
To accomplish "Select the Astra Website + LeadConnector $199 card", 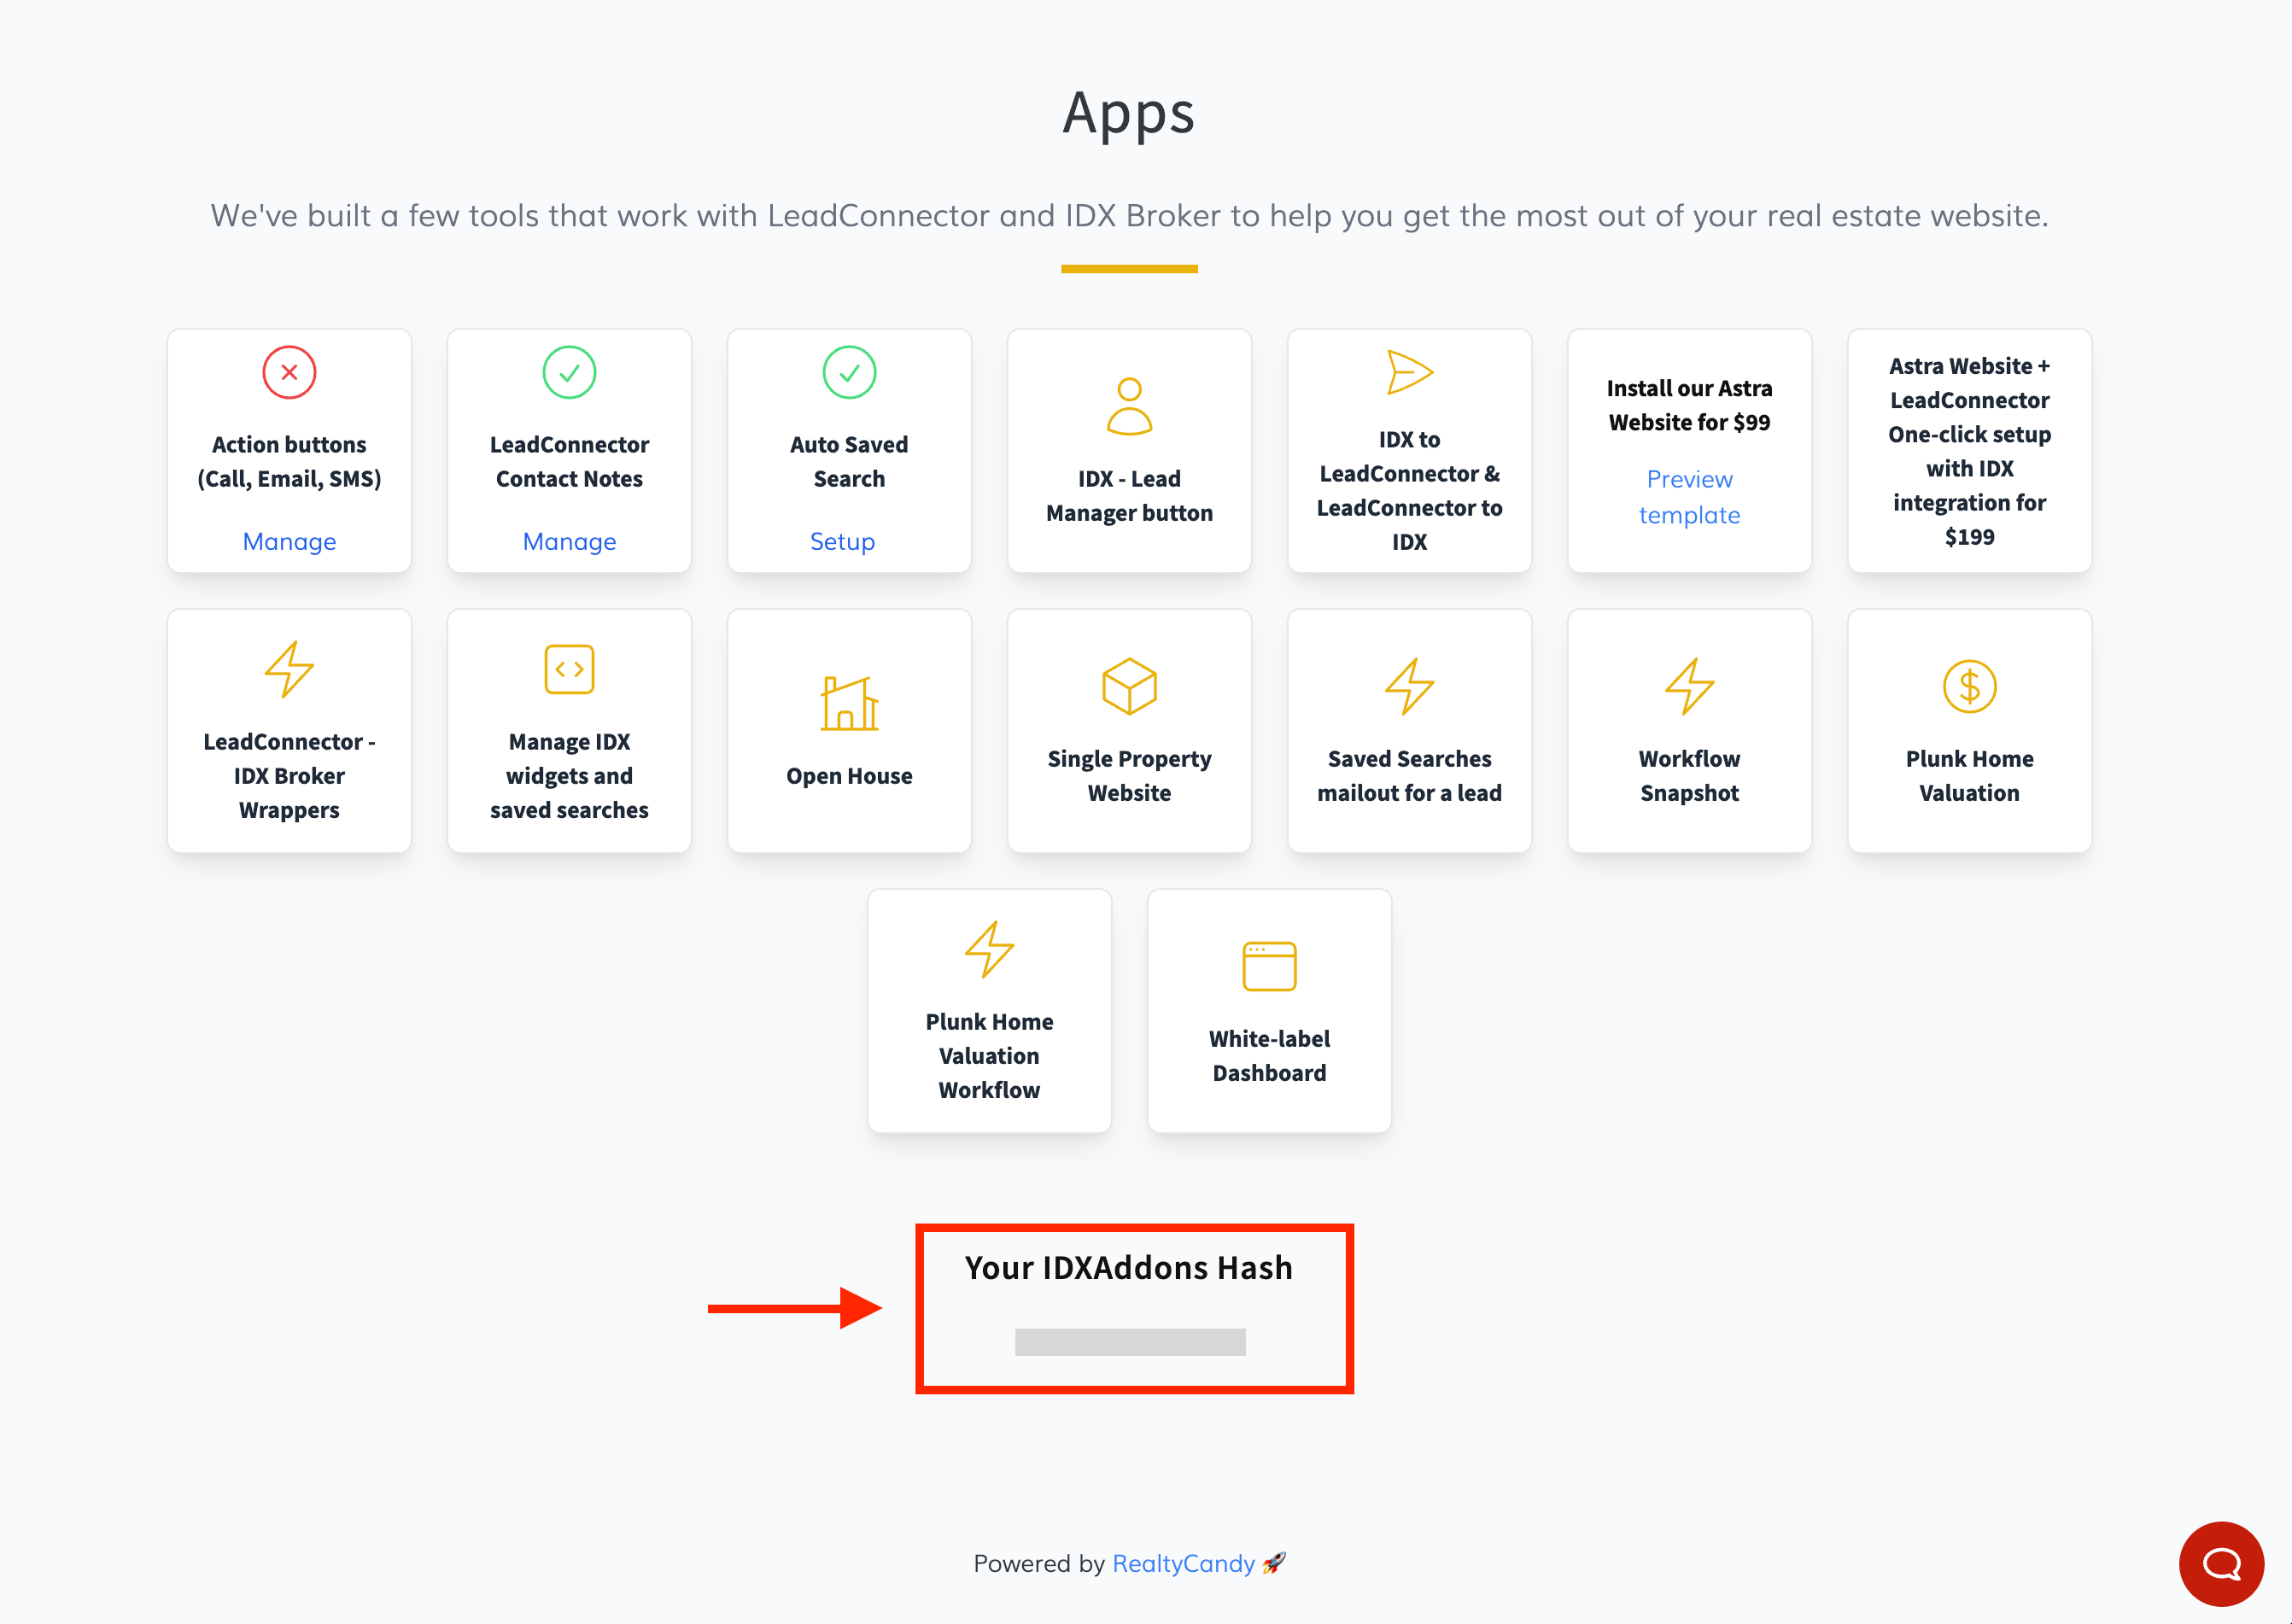I will click(1969, 451).
